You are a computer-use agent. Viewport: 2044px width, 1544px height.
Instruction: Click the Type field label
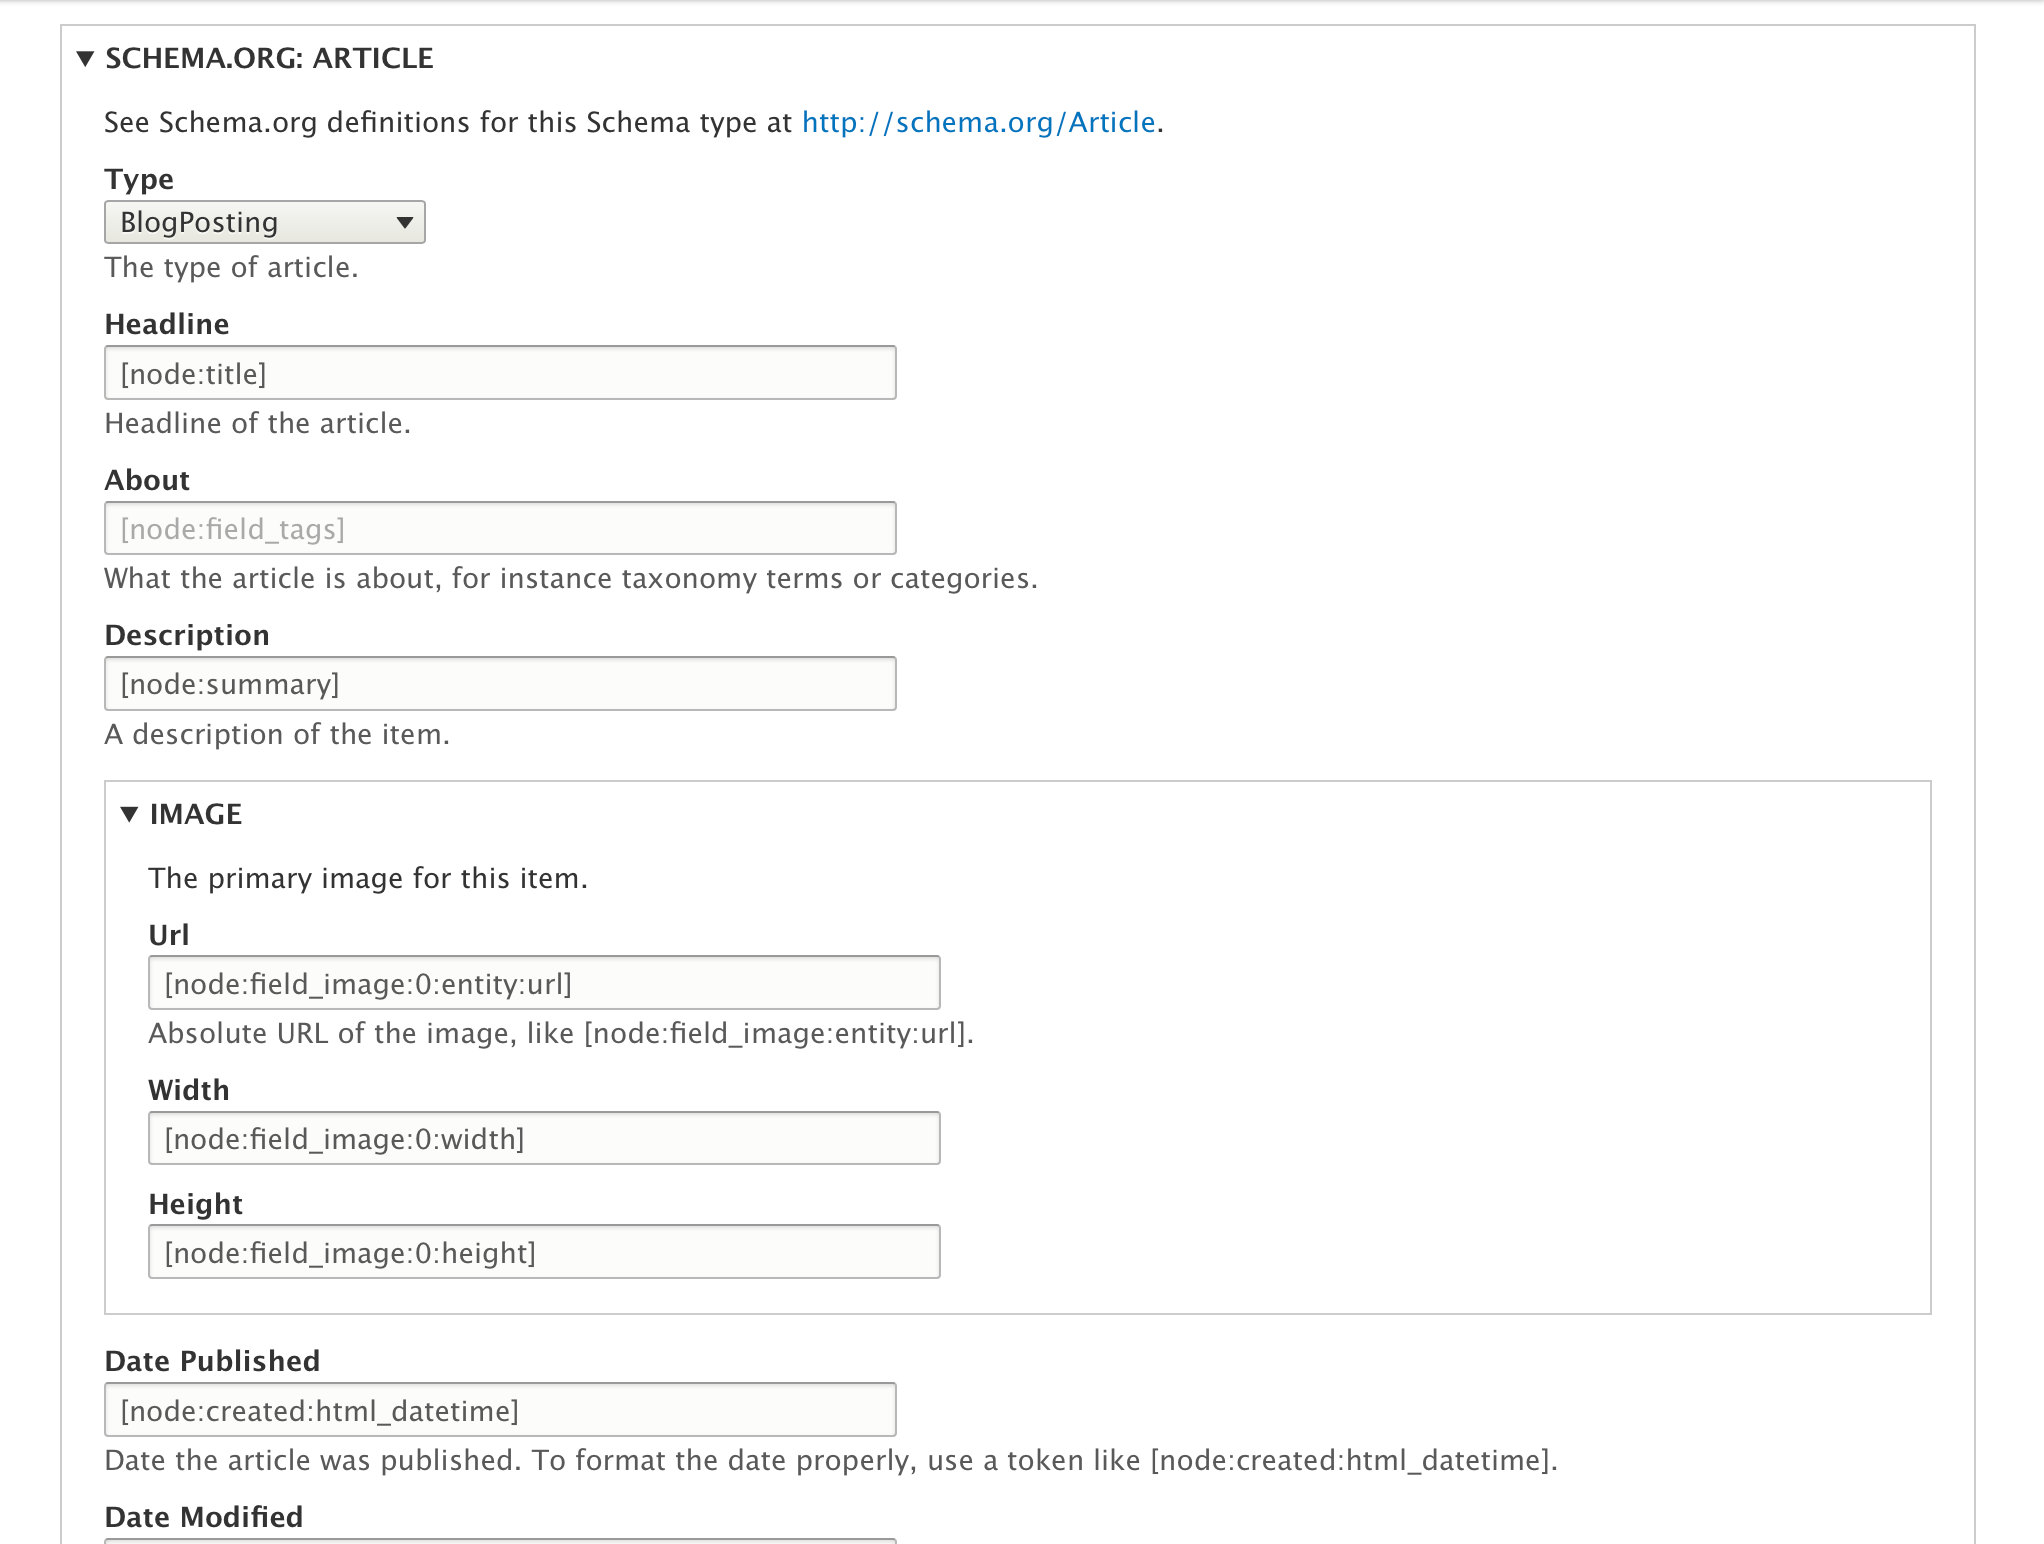[x=139, y=179]
